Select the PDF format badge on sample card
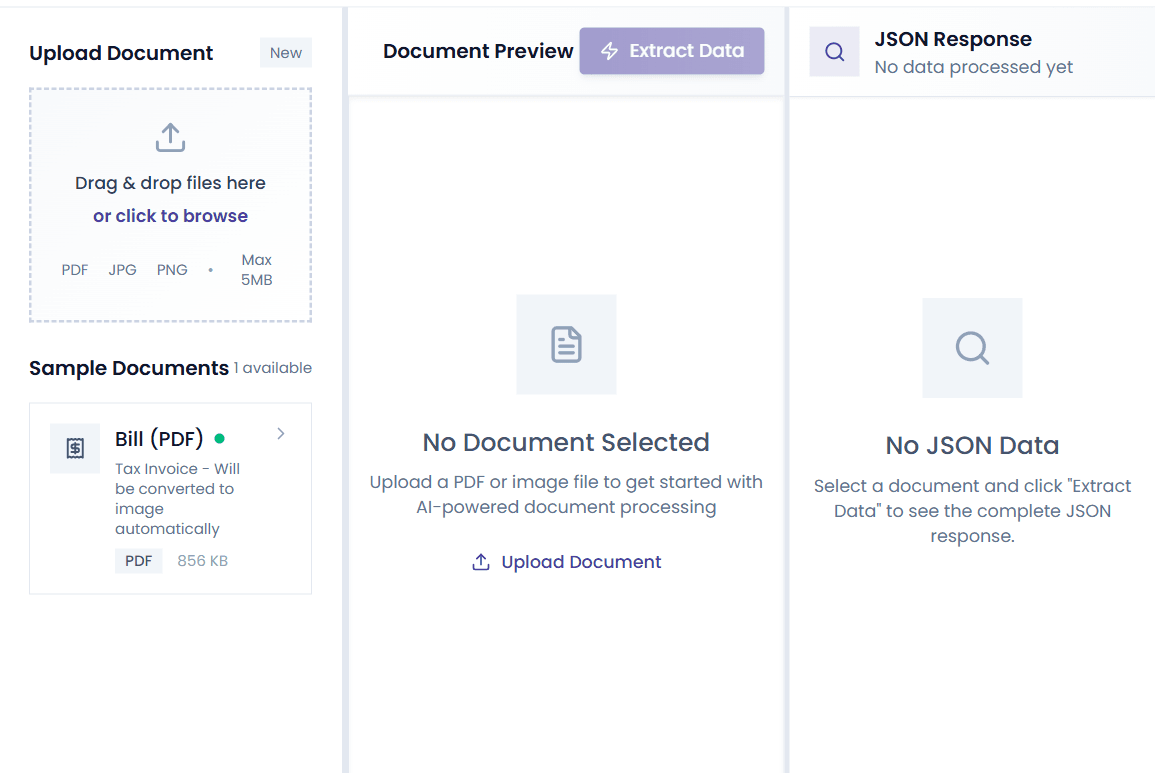The image size is (1155, 773). click(139, 561)
